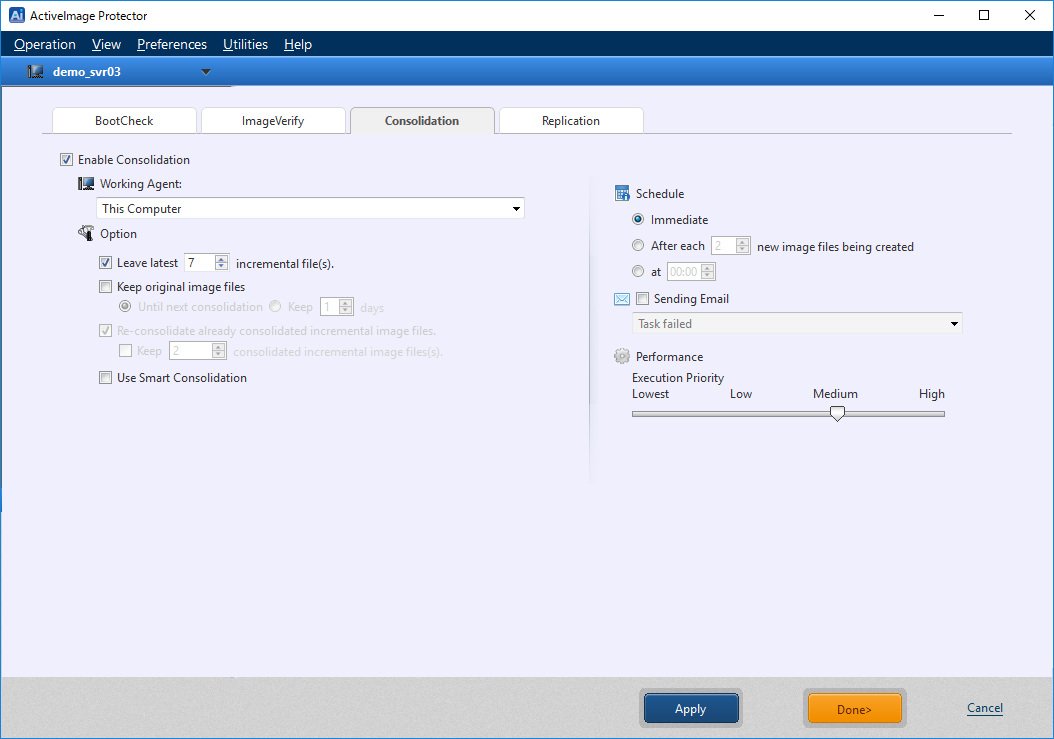Select the 'at' time schedule option
Image resolution: width=1054 pixels, height=739 pixels.
coord(638,272)
